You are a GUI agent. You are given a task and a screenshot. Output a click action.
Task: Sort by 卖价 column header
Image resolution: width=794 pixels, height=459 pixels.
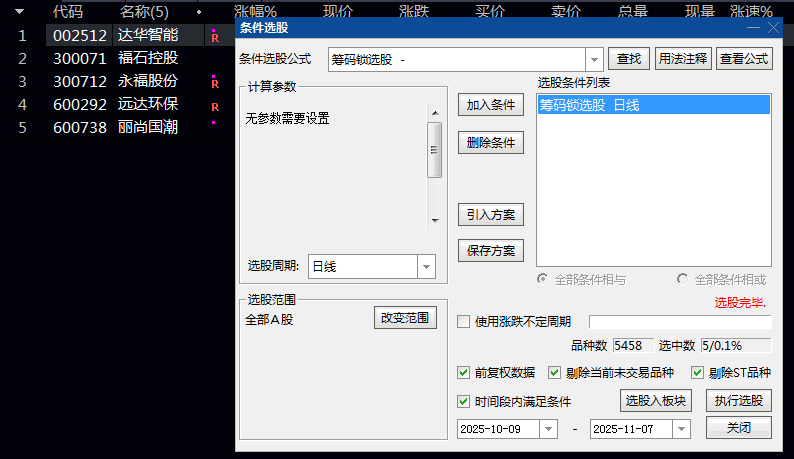[566, 11]
